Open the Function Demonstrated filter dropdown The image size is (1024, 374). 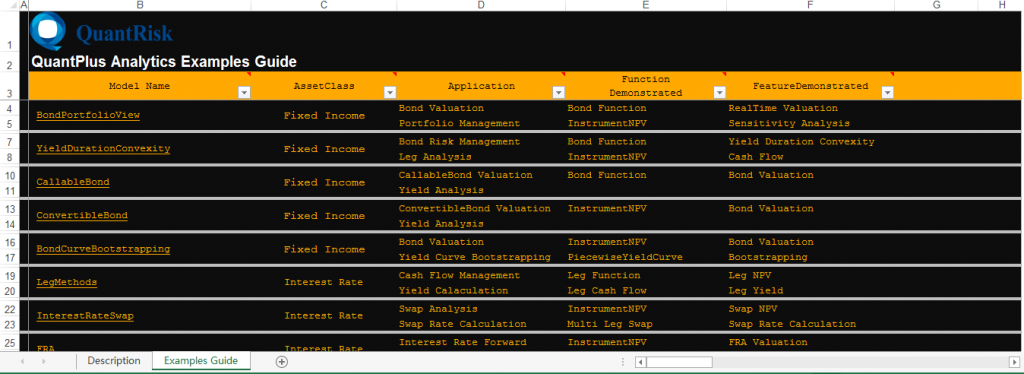tap(720, 93)
